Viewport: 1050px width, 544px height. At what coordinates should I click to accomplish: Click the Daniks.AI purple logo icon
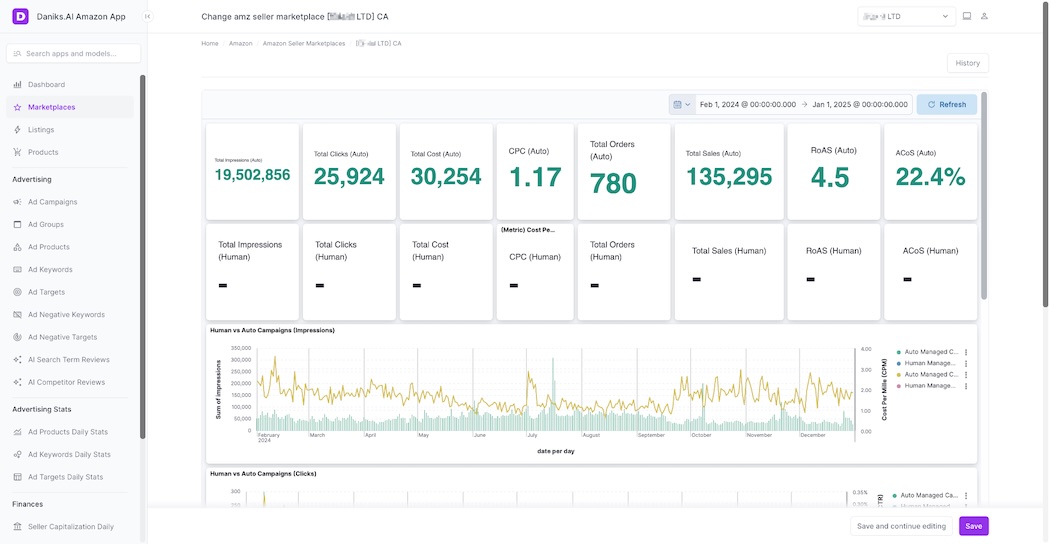[20, 16]
